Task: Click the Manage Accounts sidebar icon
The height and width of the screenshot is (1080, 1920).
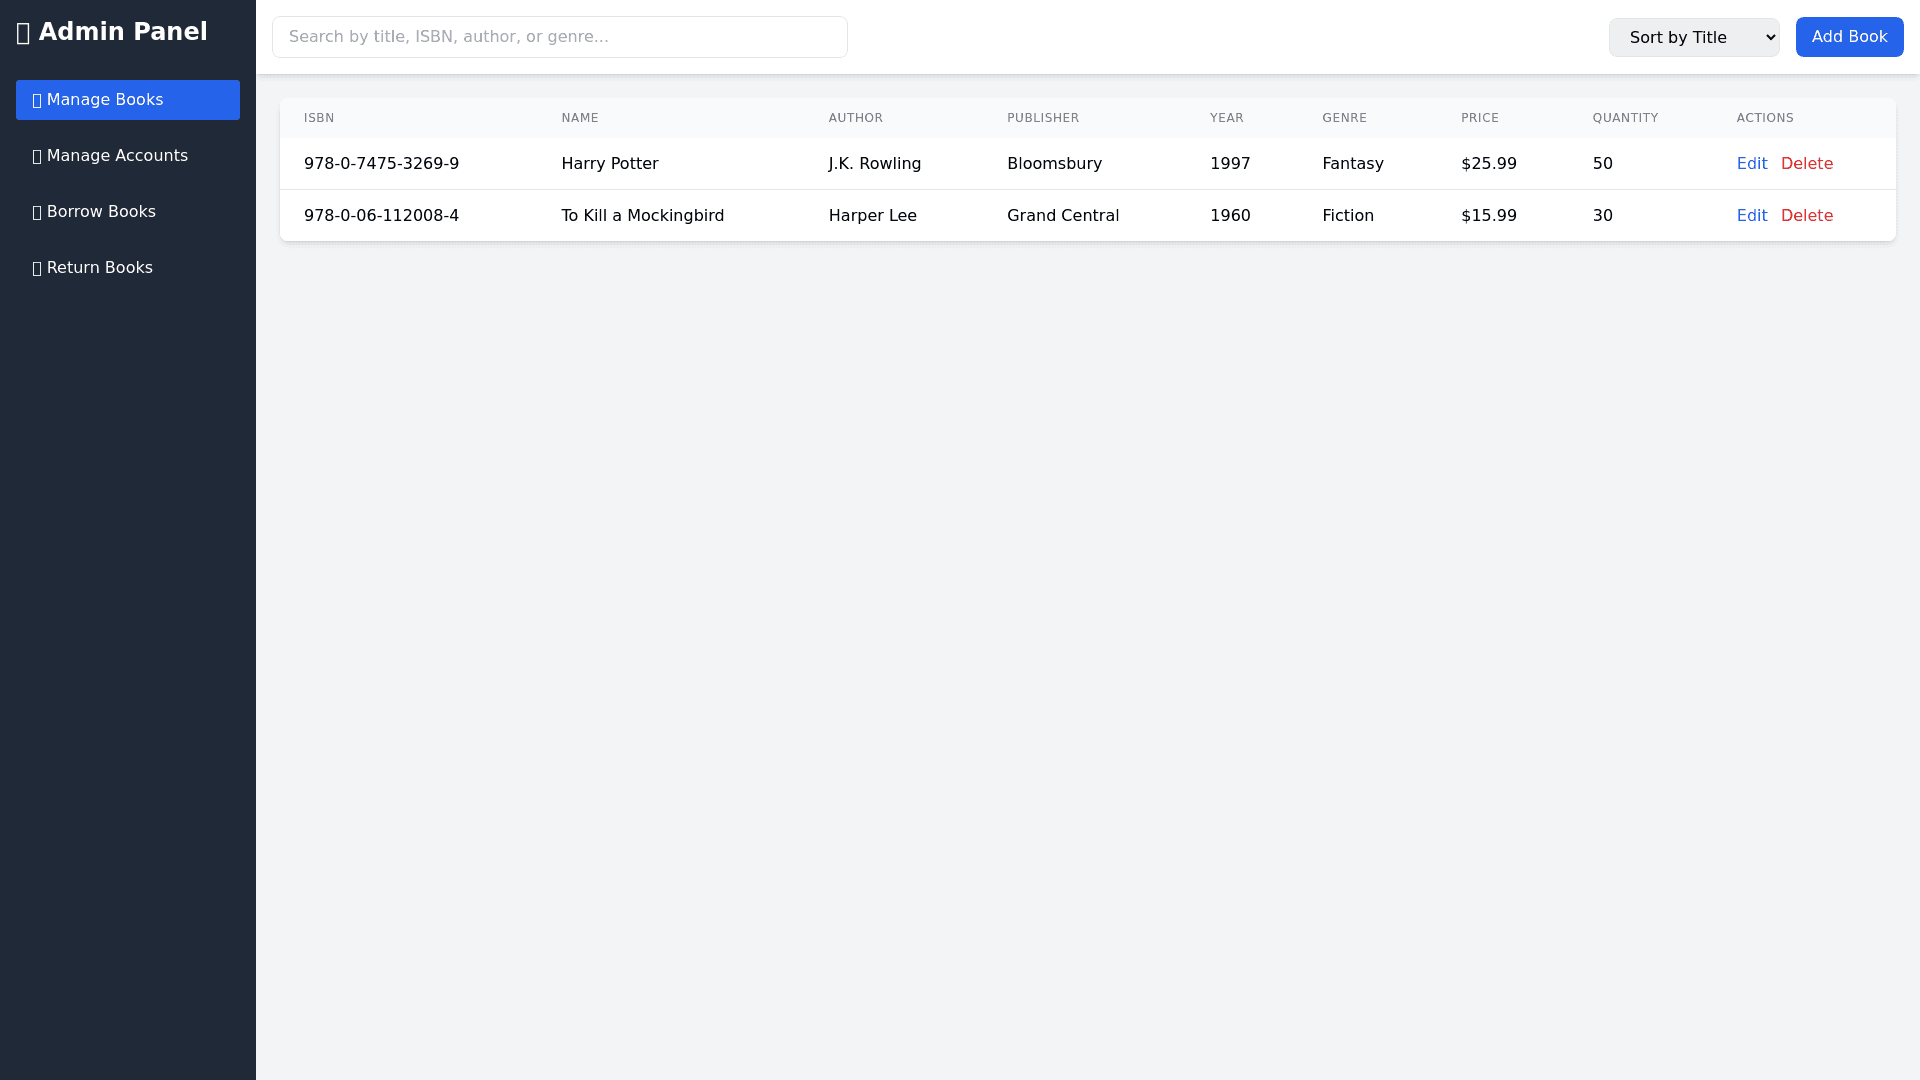Action: [37, 156]
